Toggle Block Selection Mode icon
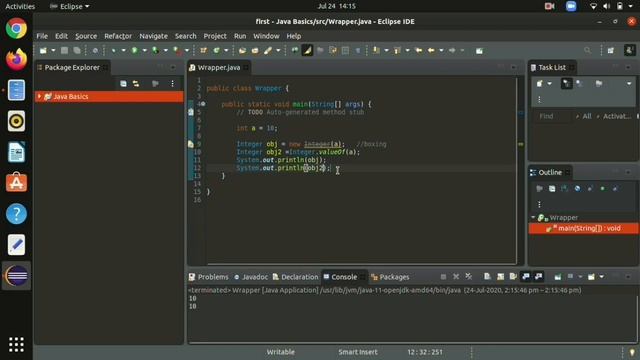 345,51
